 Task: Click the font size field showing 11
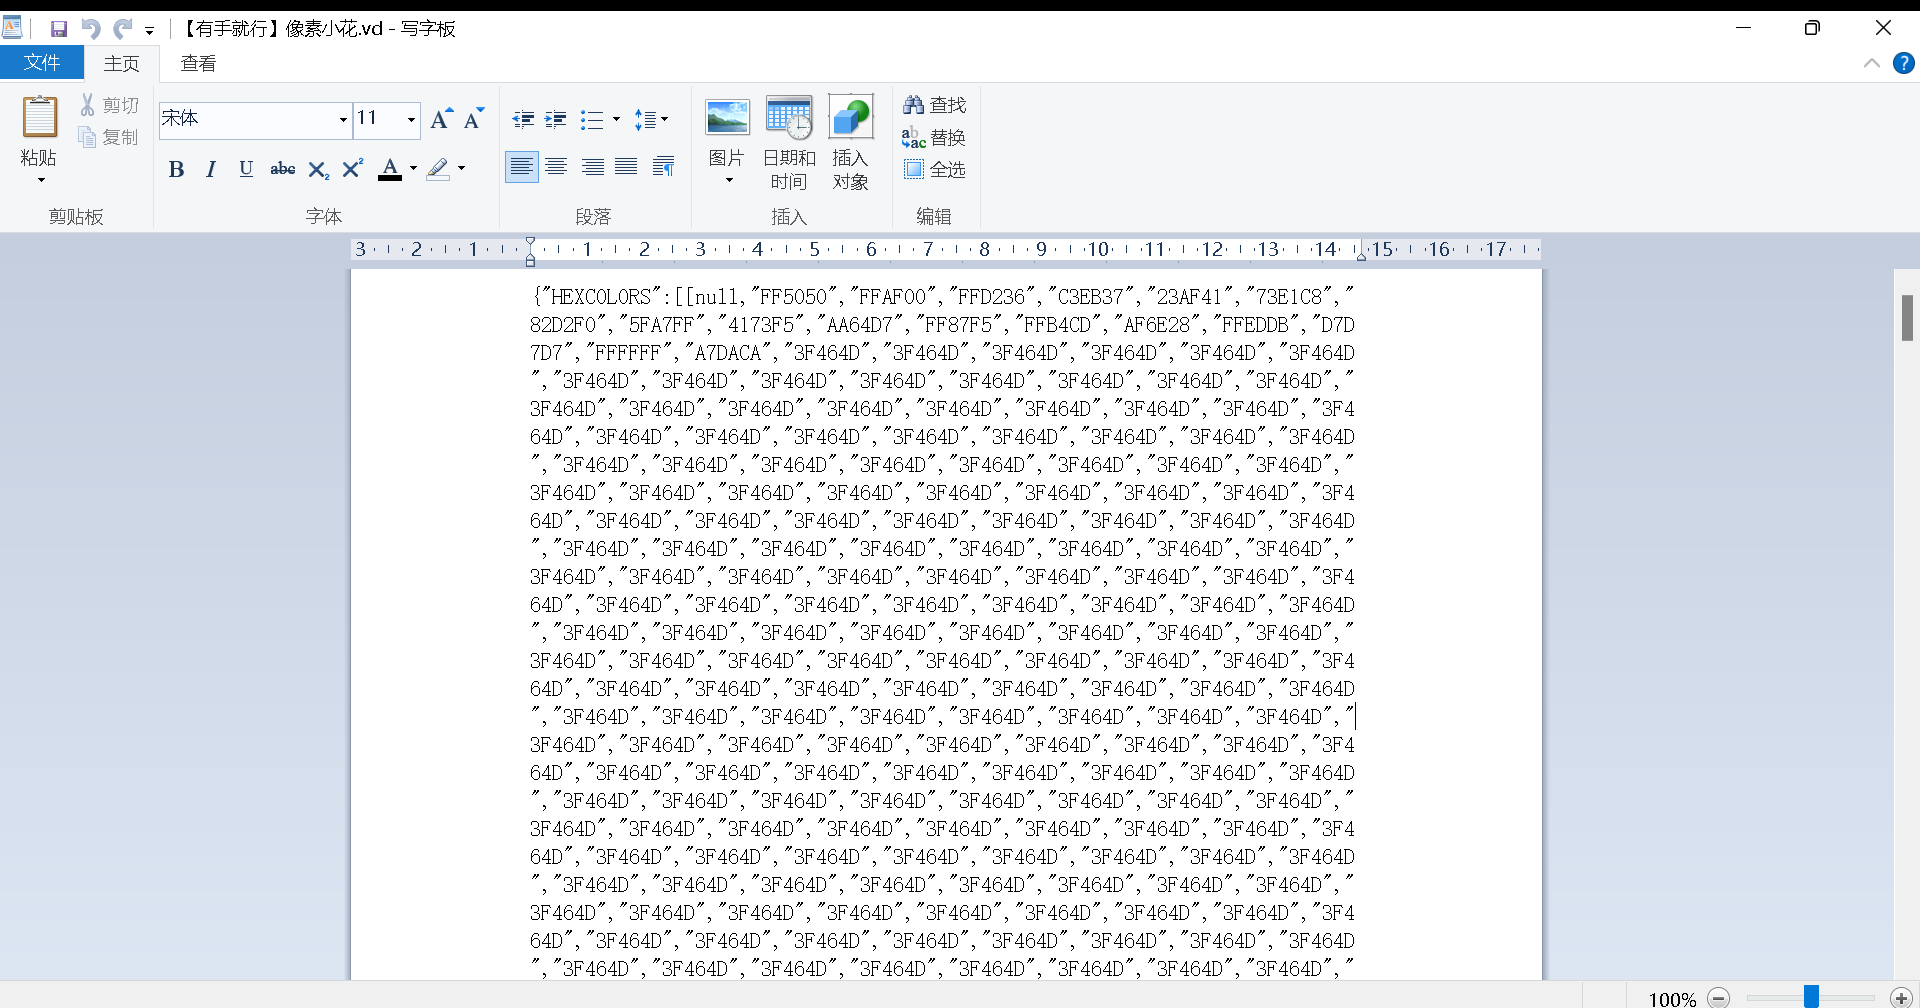(x=379, y=119)
